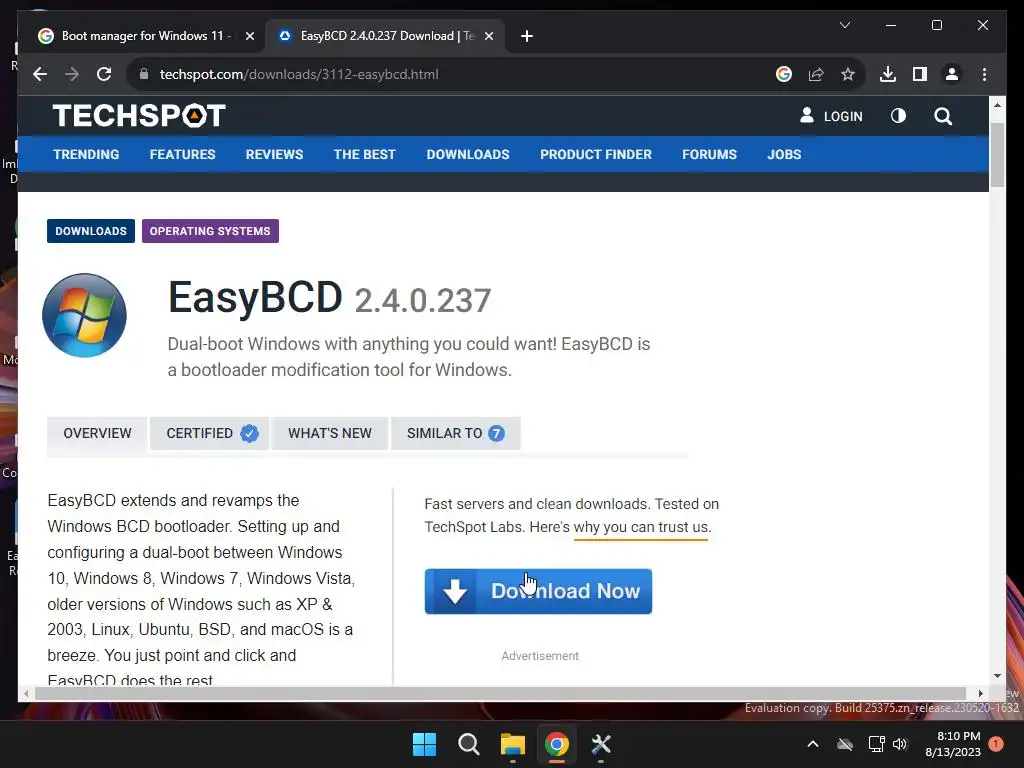Open the notification badge in taskbar
The image size is (1024, 768).
point(996,744)
